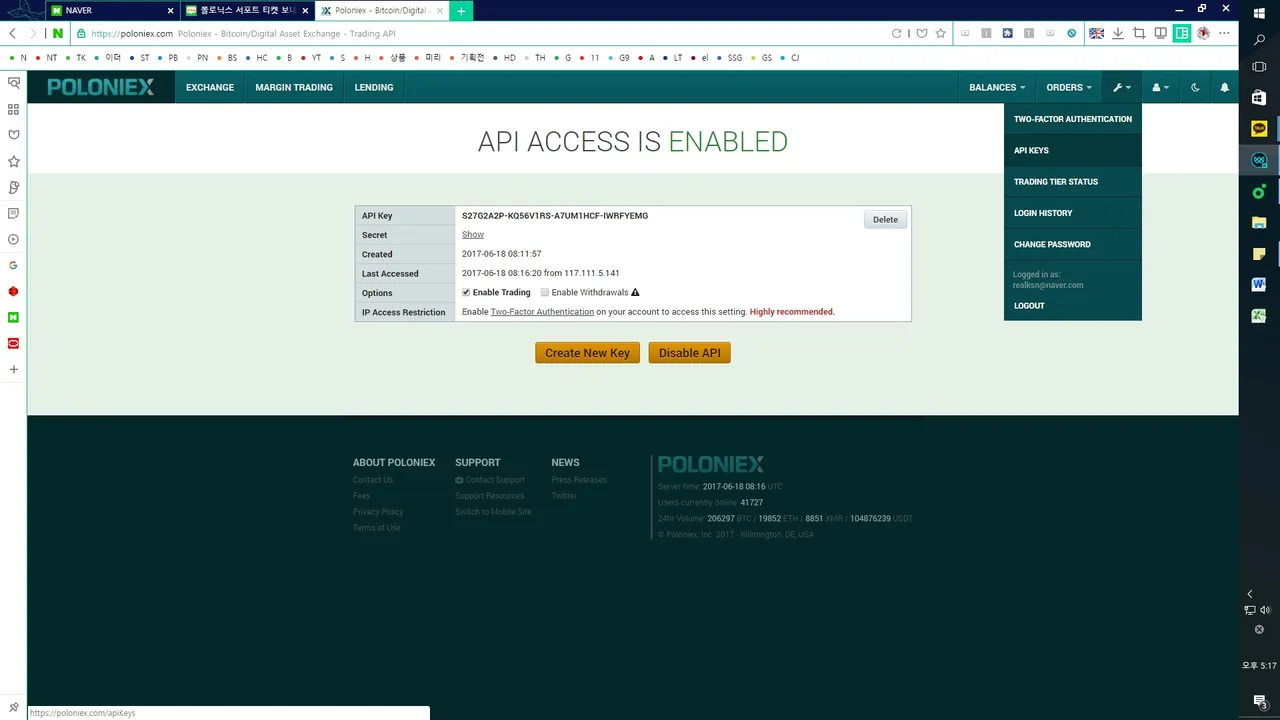Click sidebar green Naver N icon
This screenshot has width=1280, height=720.
tap(13, 317)
